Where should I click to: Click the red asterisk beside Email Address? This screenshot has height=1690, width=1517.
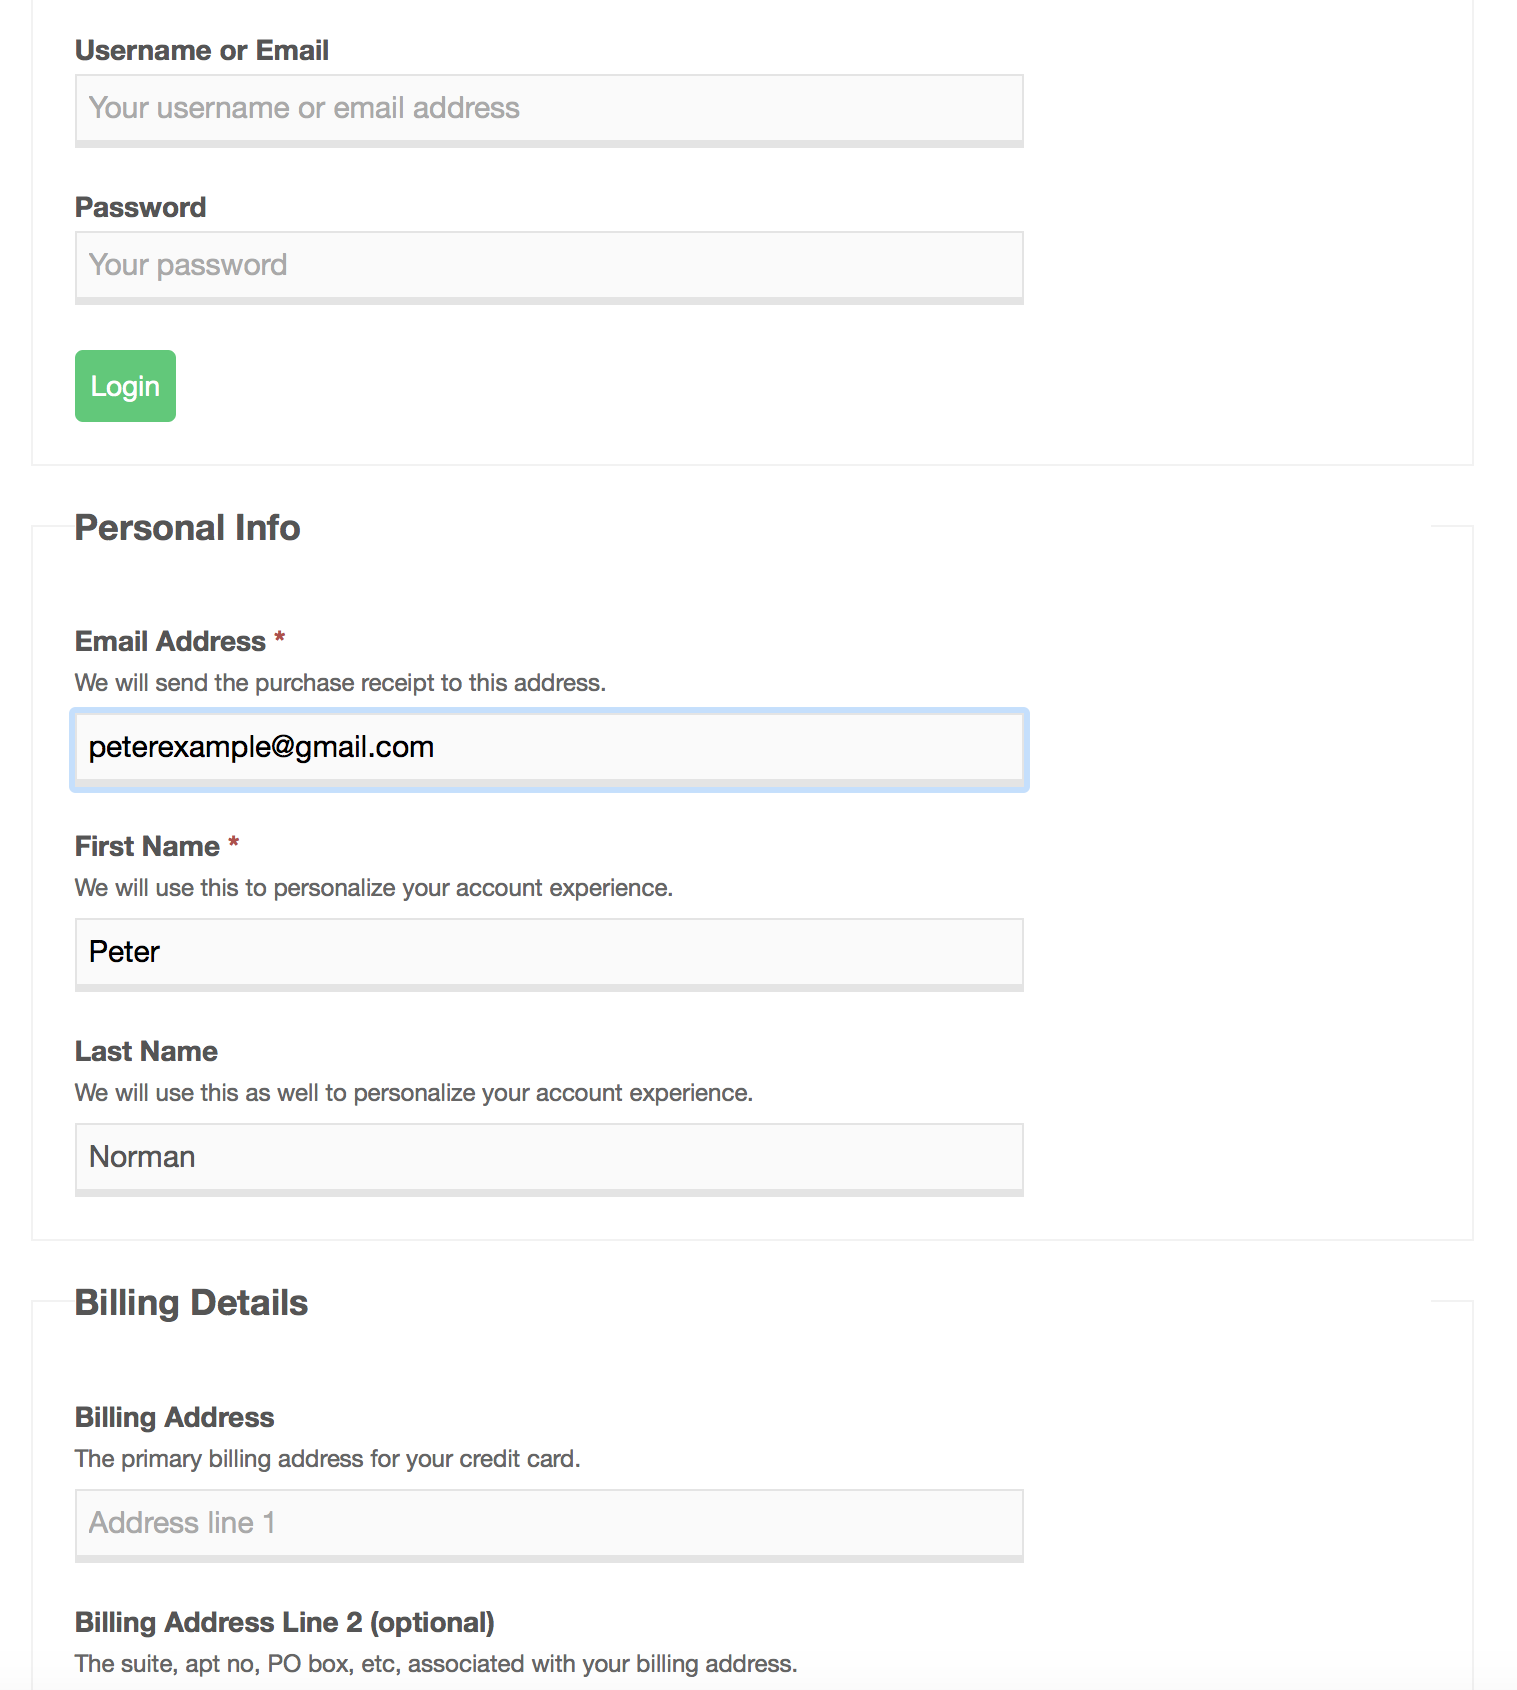[280, 637]
